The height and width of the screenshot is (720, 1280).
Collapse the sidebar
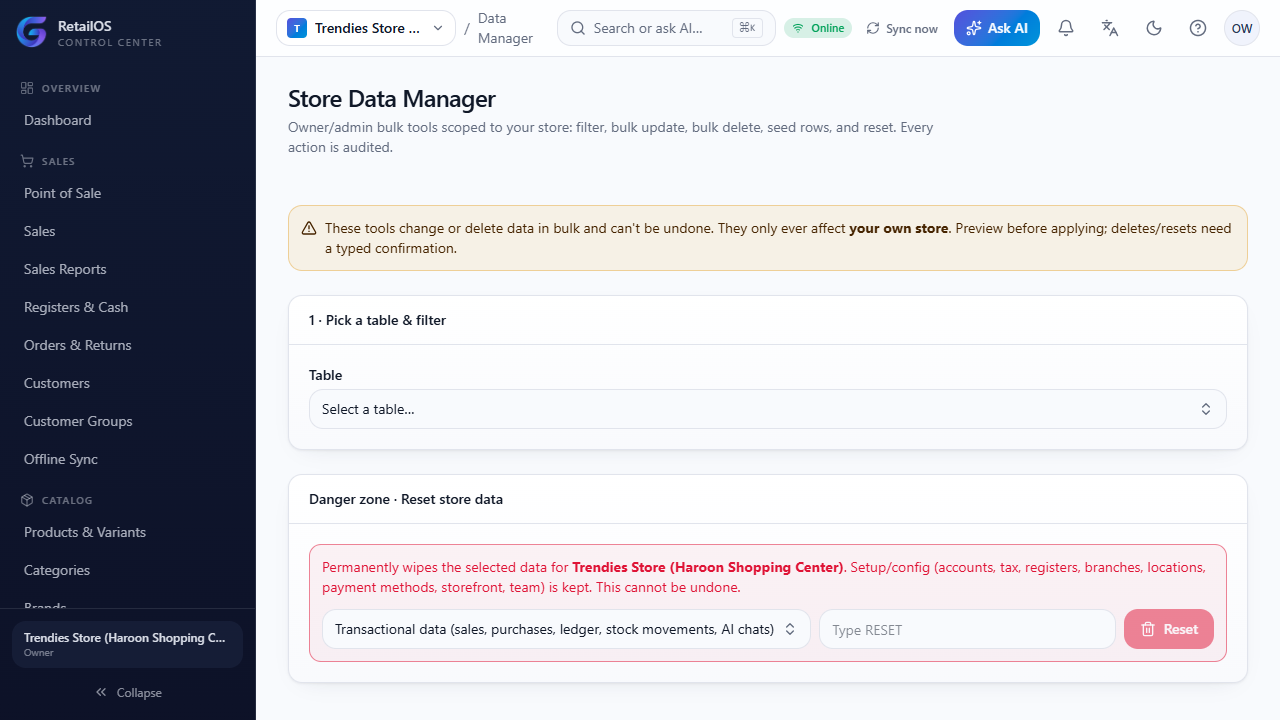tap(128, 692)
